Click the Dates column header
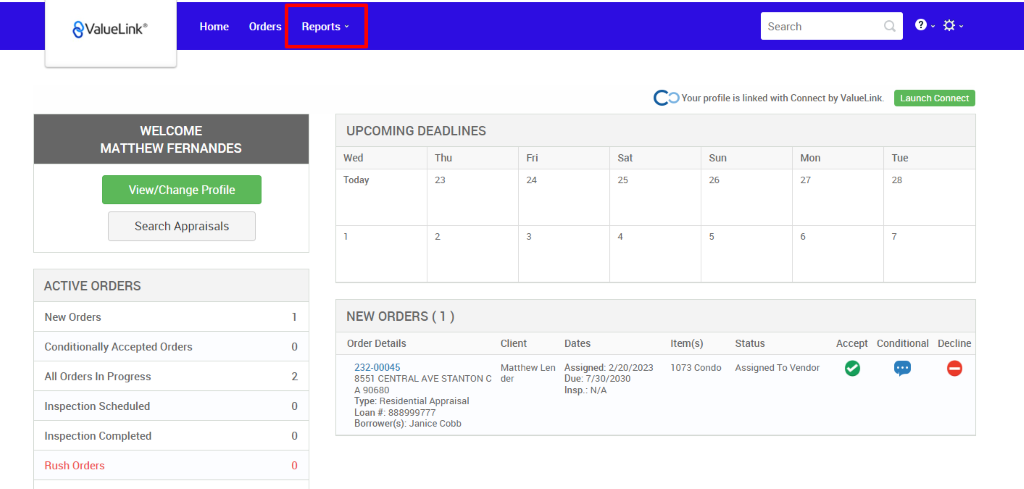Viewport: 1024px width, 489px height. tap(577, 343)
